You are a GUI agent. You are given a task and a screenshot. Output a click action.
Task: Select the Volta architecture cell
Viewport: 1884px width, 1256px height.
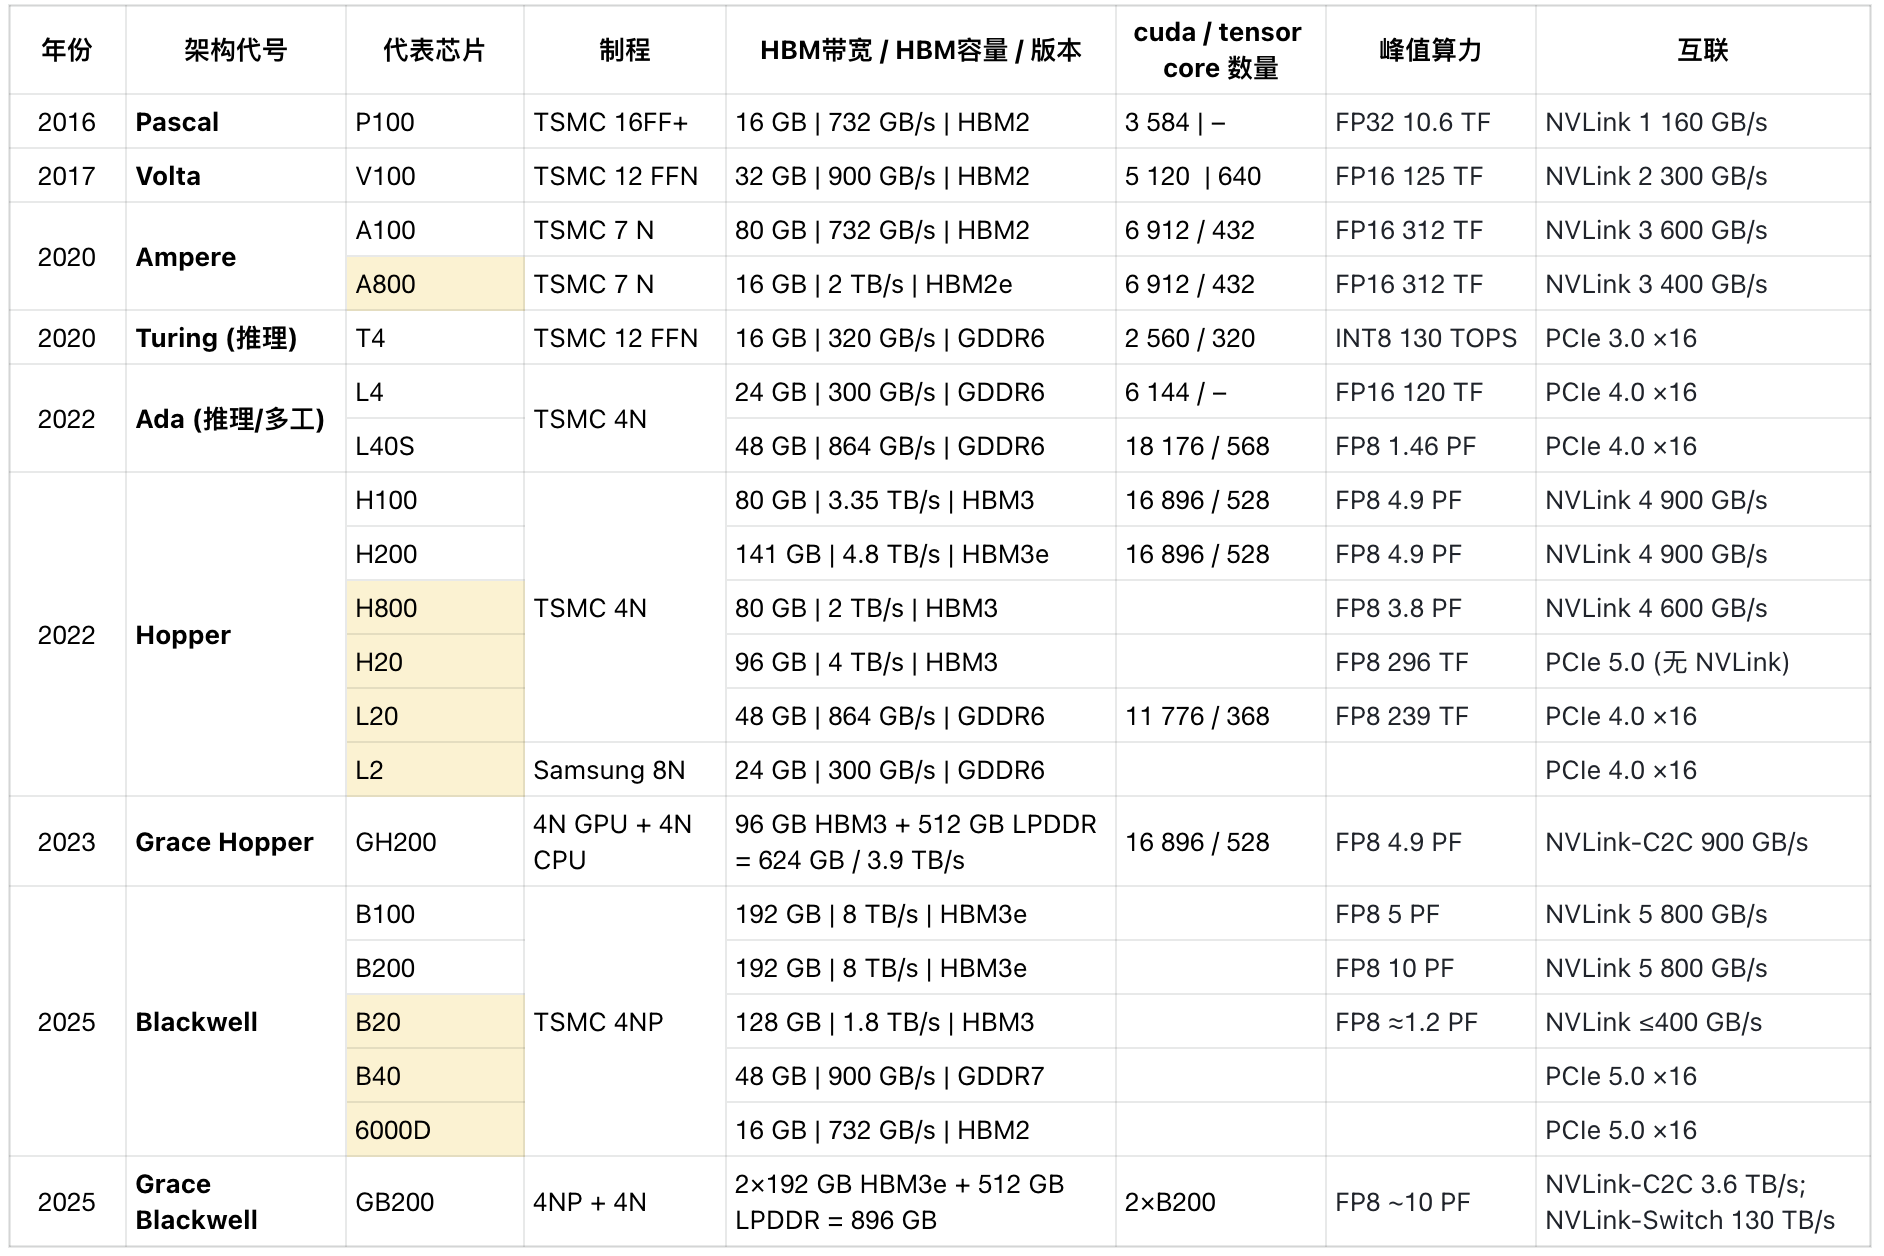(236, 176)
